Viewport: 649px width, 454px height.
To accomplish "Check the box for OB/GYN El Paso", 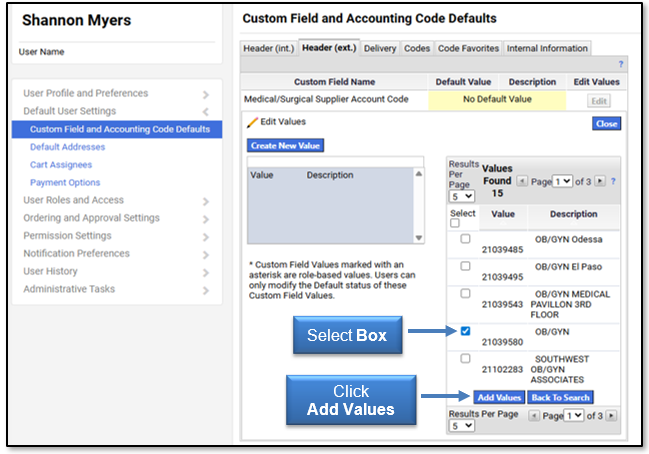I will coord(466,266).
